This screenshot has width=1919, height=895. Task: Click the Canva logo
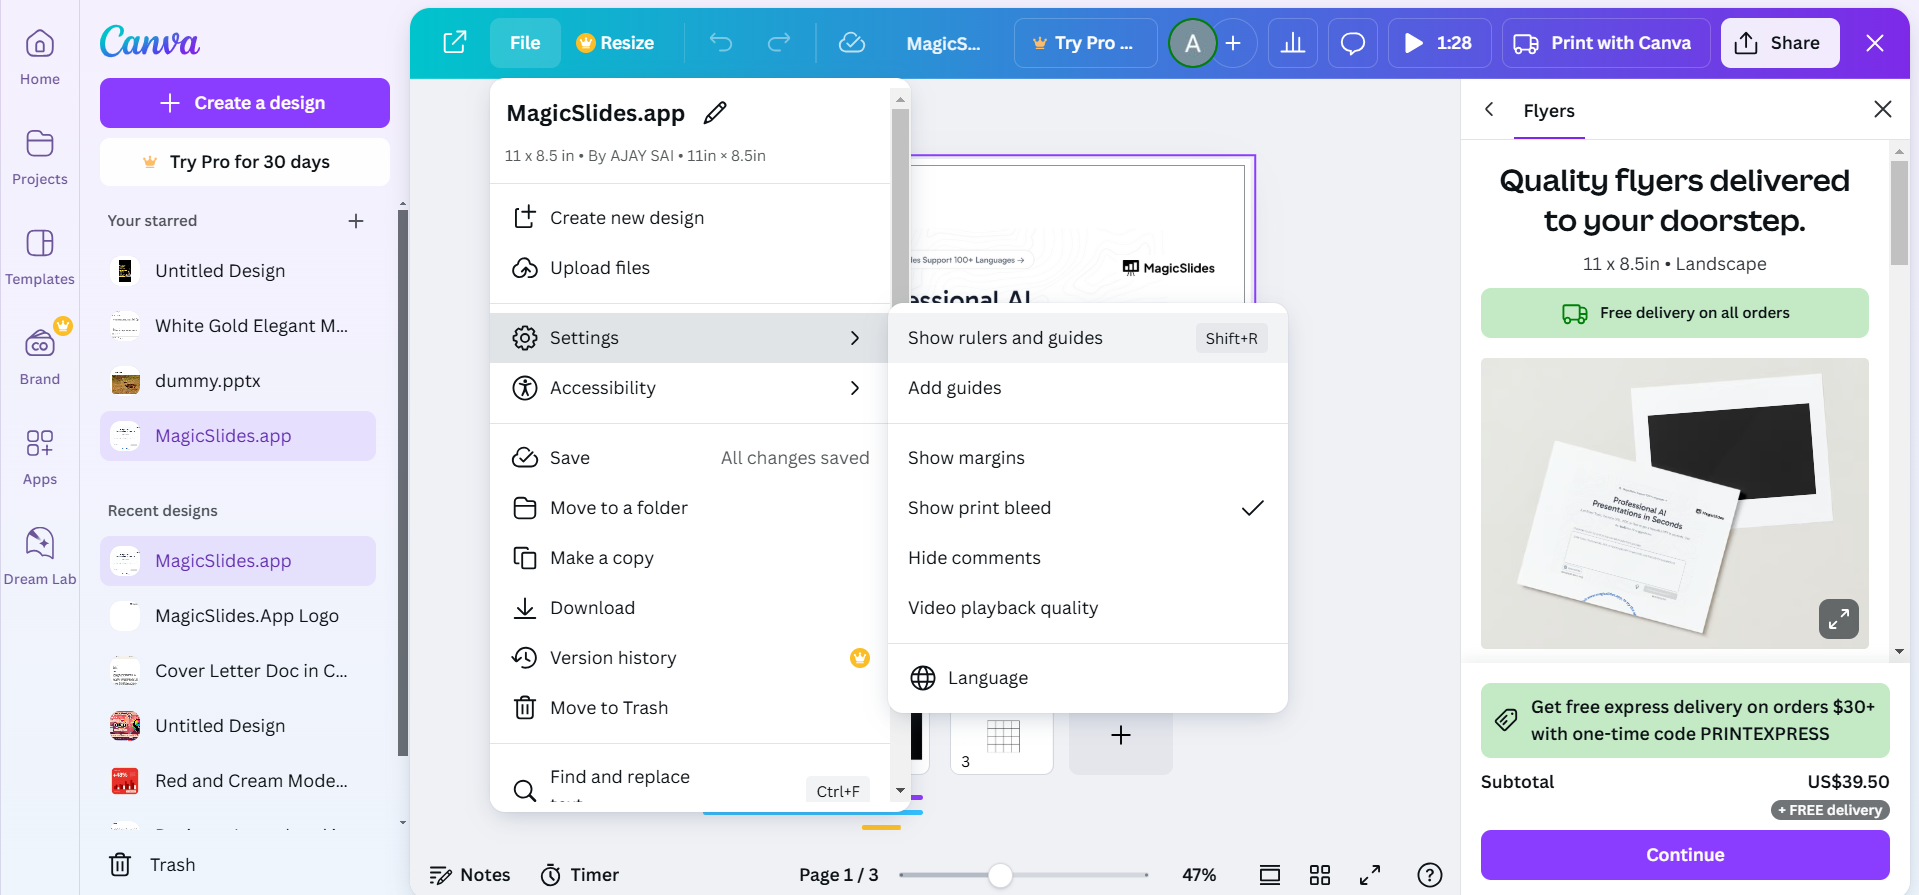(150, 42)
